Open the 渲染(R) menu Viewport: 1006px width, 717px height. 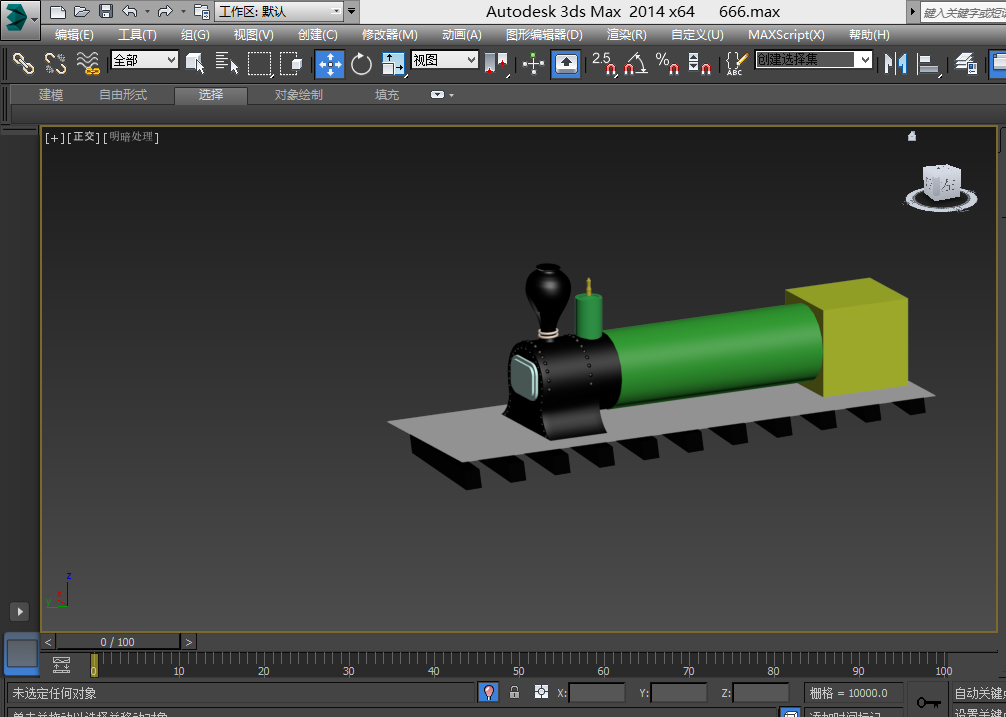pyautogui.click(x=626, y=35)
